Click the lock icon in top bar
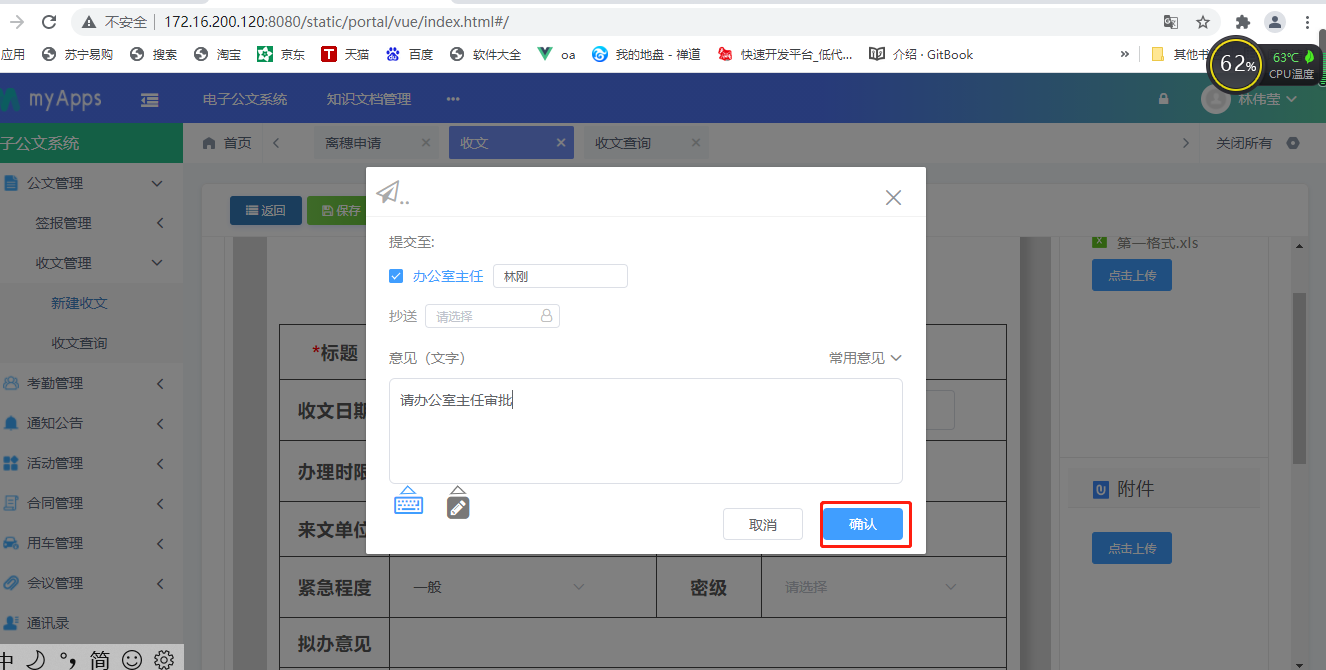The width and height of the screenshot is (1326, 670). pyautogui.click(x=1163, y=99)
